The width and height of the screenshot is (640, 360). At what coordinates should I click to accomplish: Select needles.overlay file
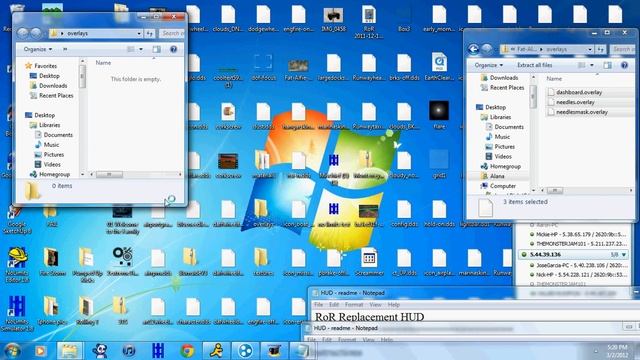pyautogui.click(x=575, y=102)
